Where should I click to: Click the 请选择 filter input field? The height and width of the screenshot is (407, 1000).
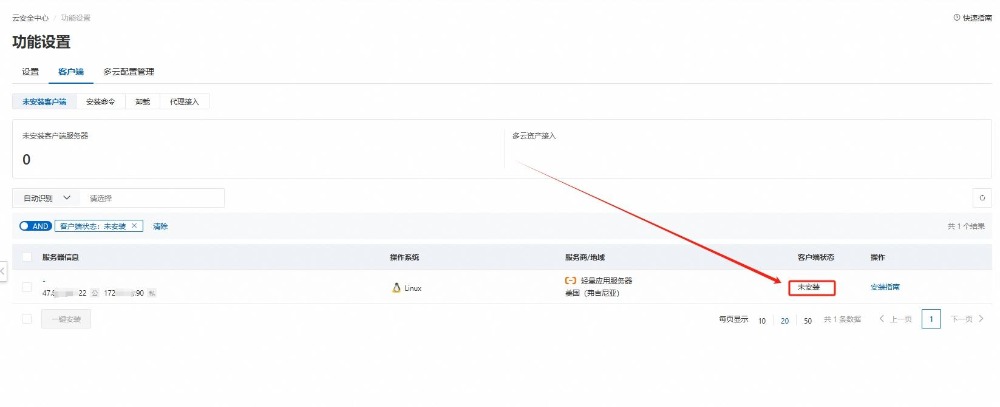[150, 198]
